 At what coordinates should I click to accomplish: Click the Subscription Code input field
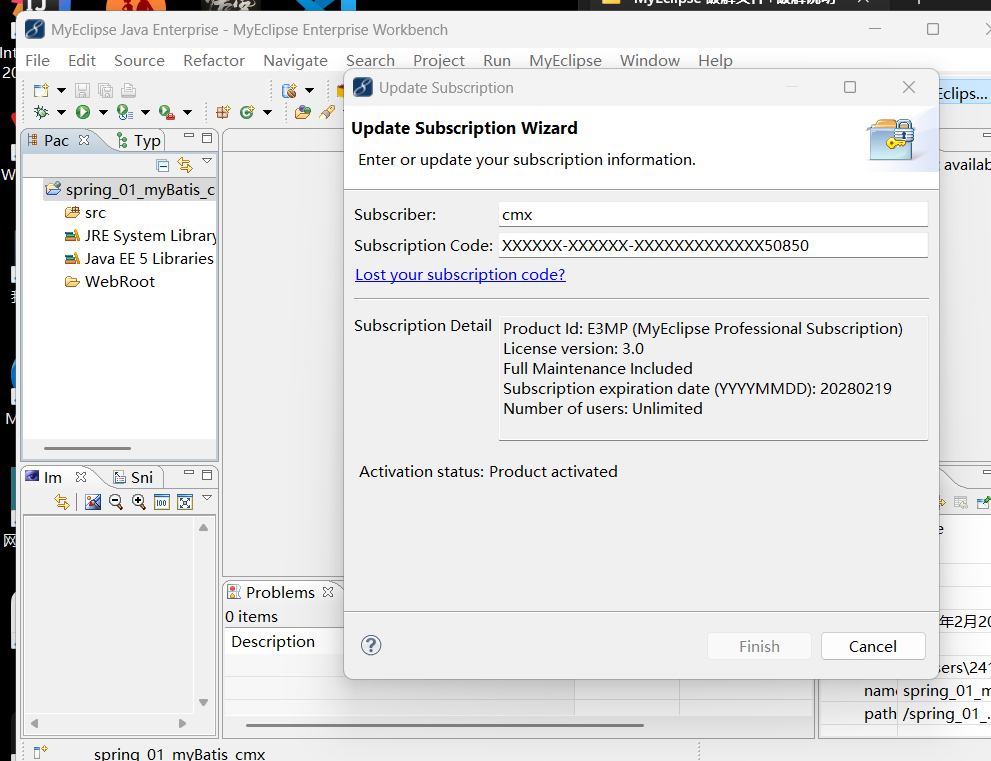coord(713,245)
